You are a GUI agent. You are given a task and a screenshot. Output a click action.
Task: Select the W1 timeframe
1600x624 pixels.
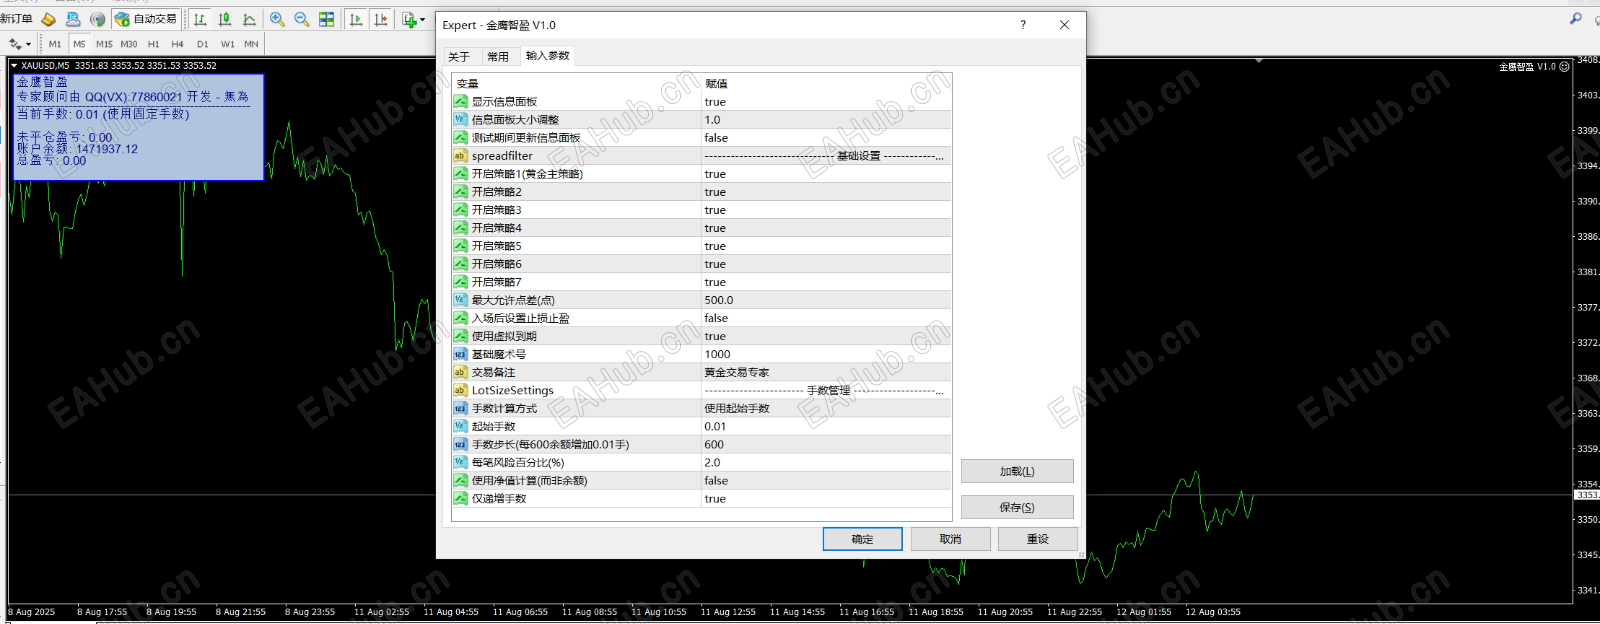(x=227, y=44)
